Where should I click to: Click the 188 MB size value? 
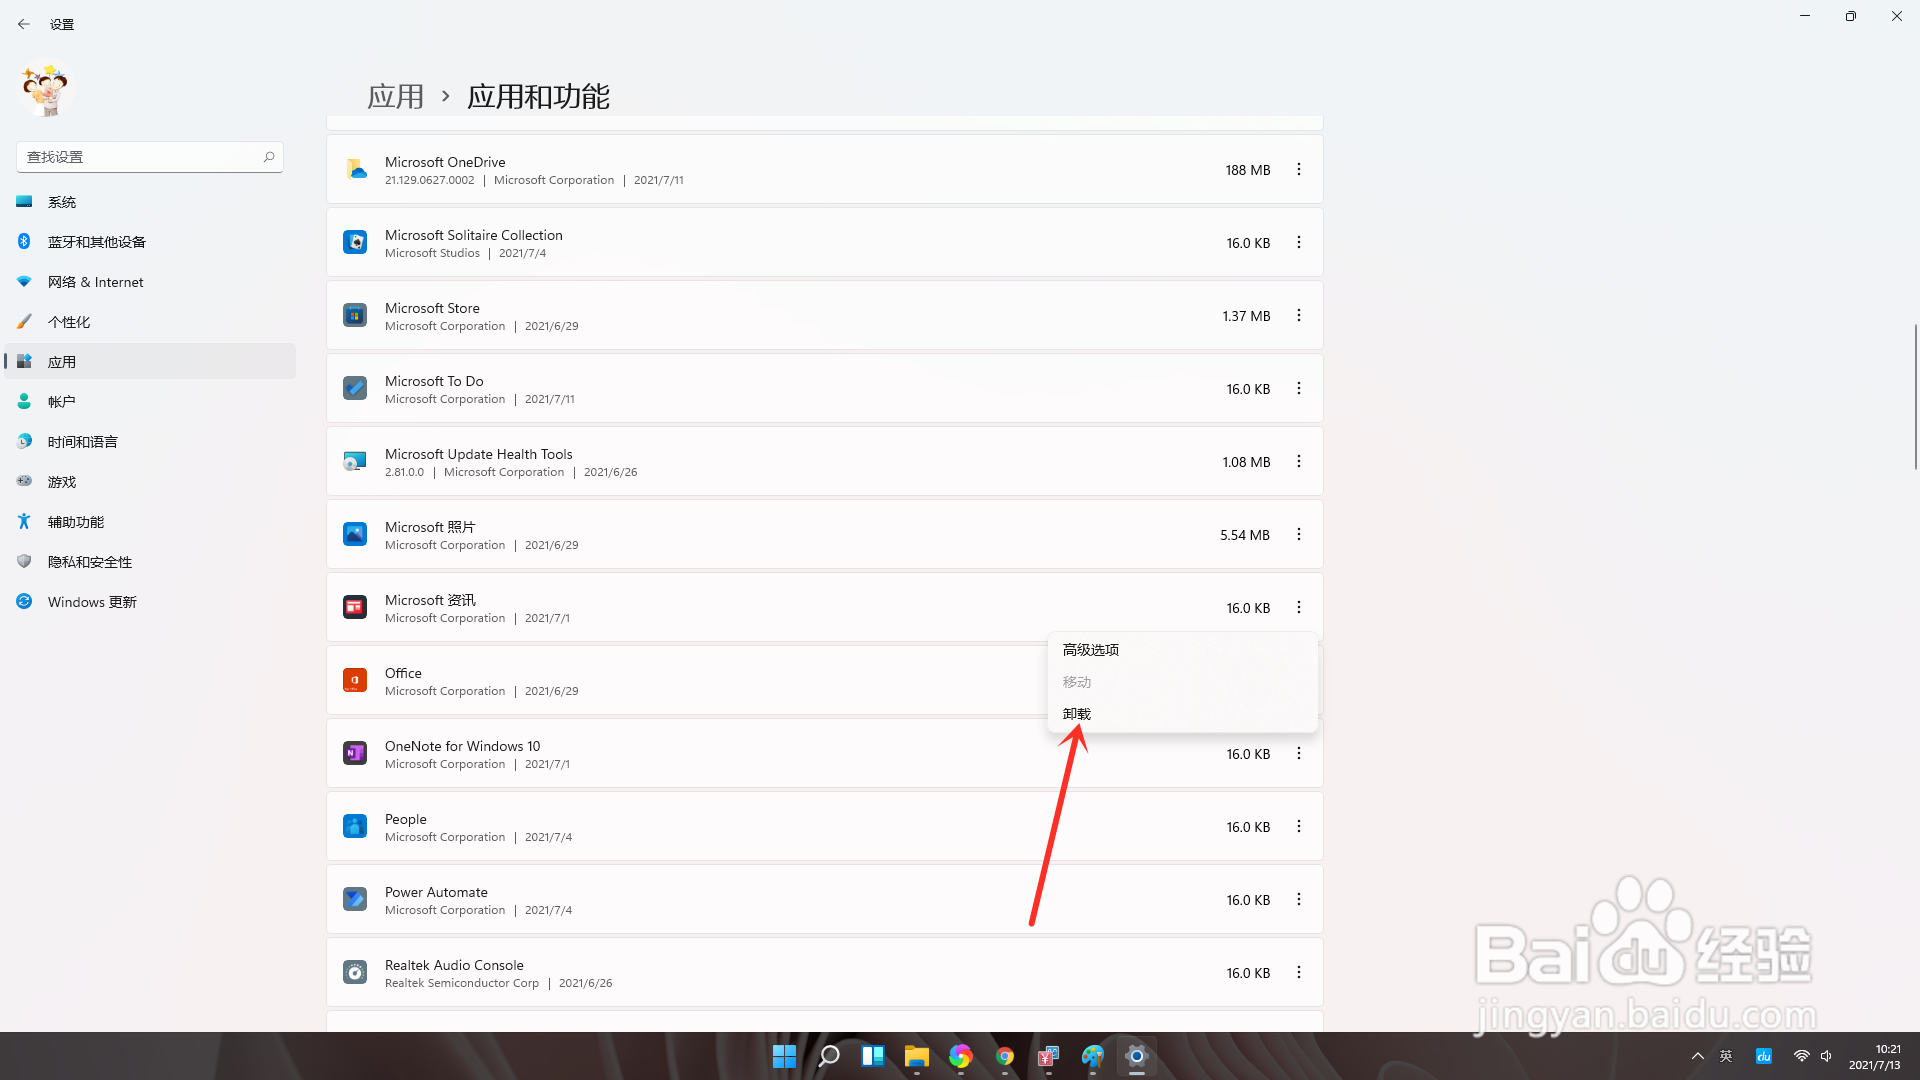pos(1248,170)
